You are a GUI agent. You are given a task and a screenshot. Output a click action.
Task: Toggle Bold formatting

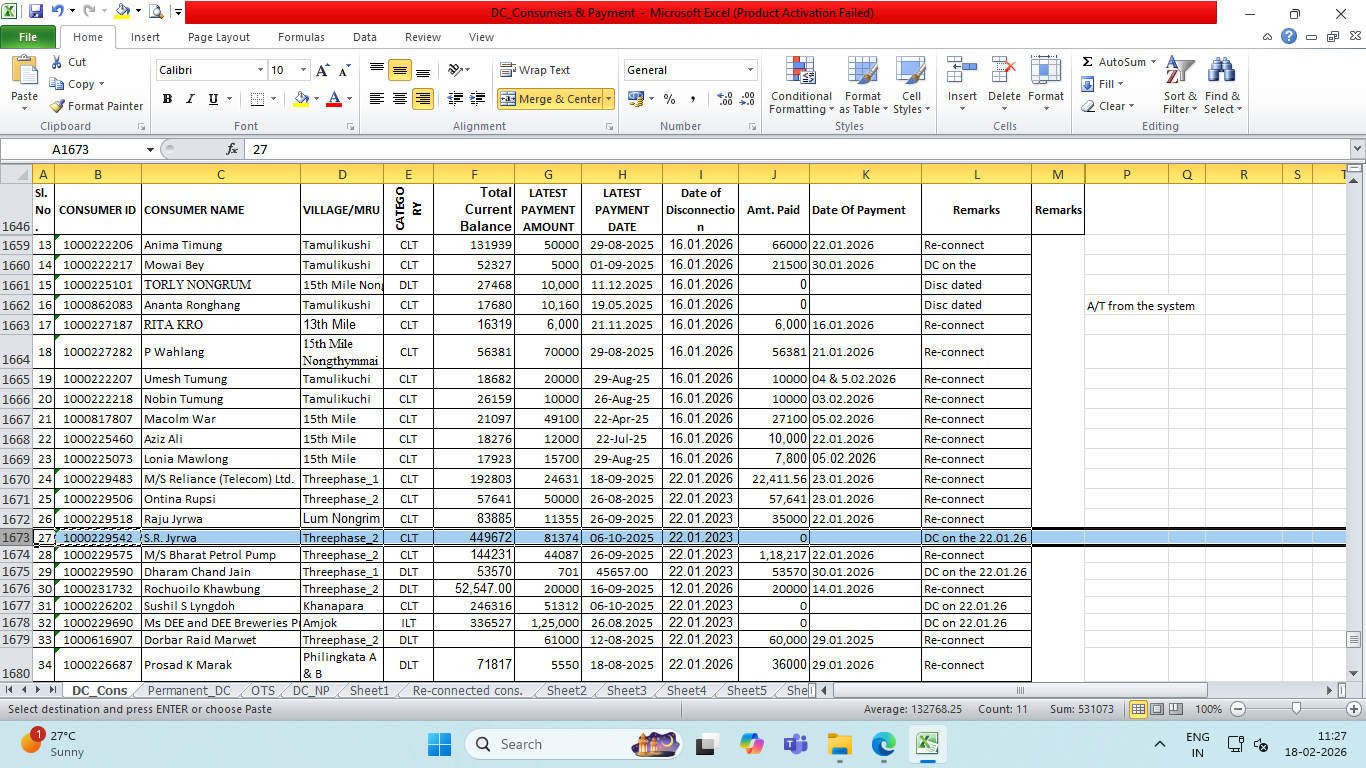click(x=167, y=99)
